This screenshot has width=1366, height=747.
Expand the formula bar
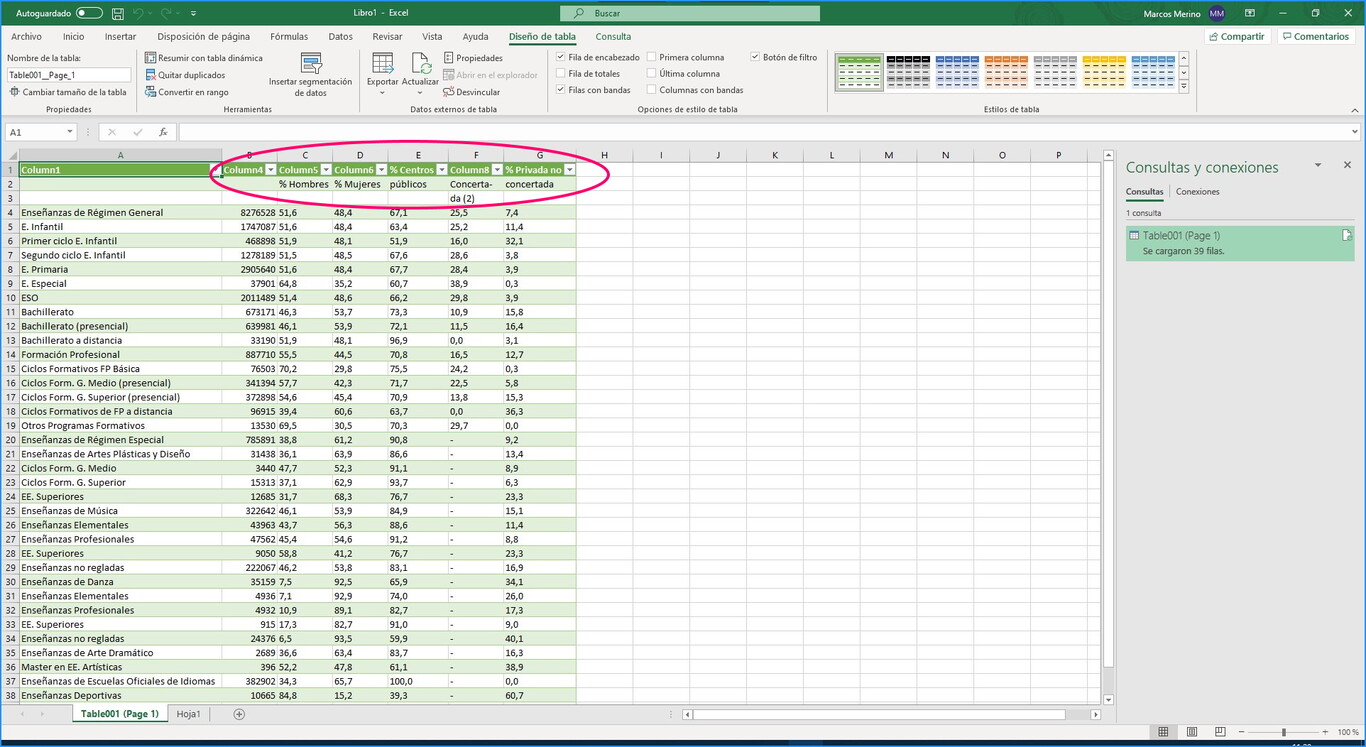(x=1354, y=132)
